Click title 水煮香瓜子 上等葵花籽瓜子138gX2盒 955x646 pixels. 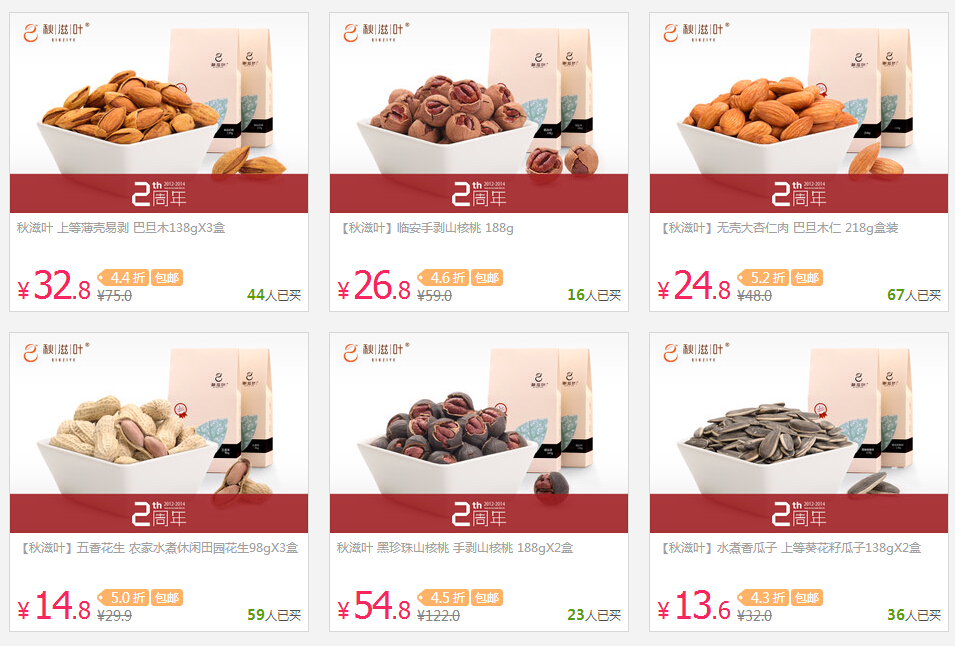tap(819, 548)
